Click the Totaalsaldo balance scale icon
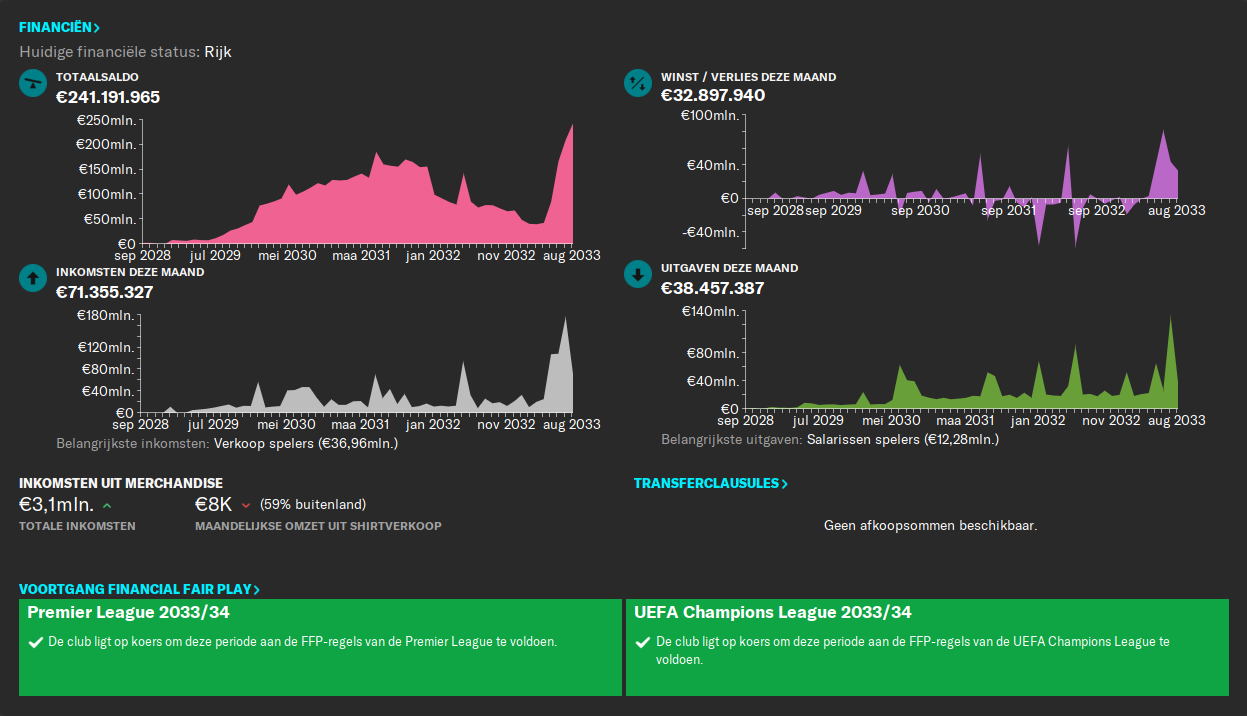 pyautogui.click(x=33, y=83)
